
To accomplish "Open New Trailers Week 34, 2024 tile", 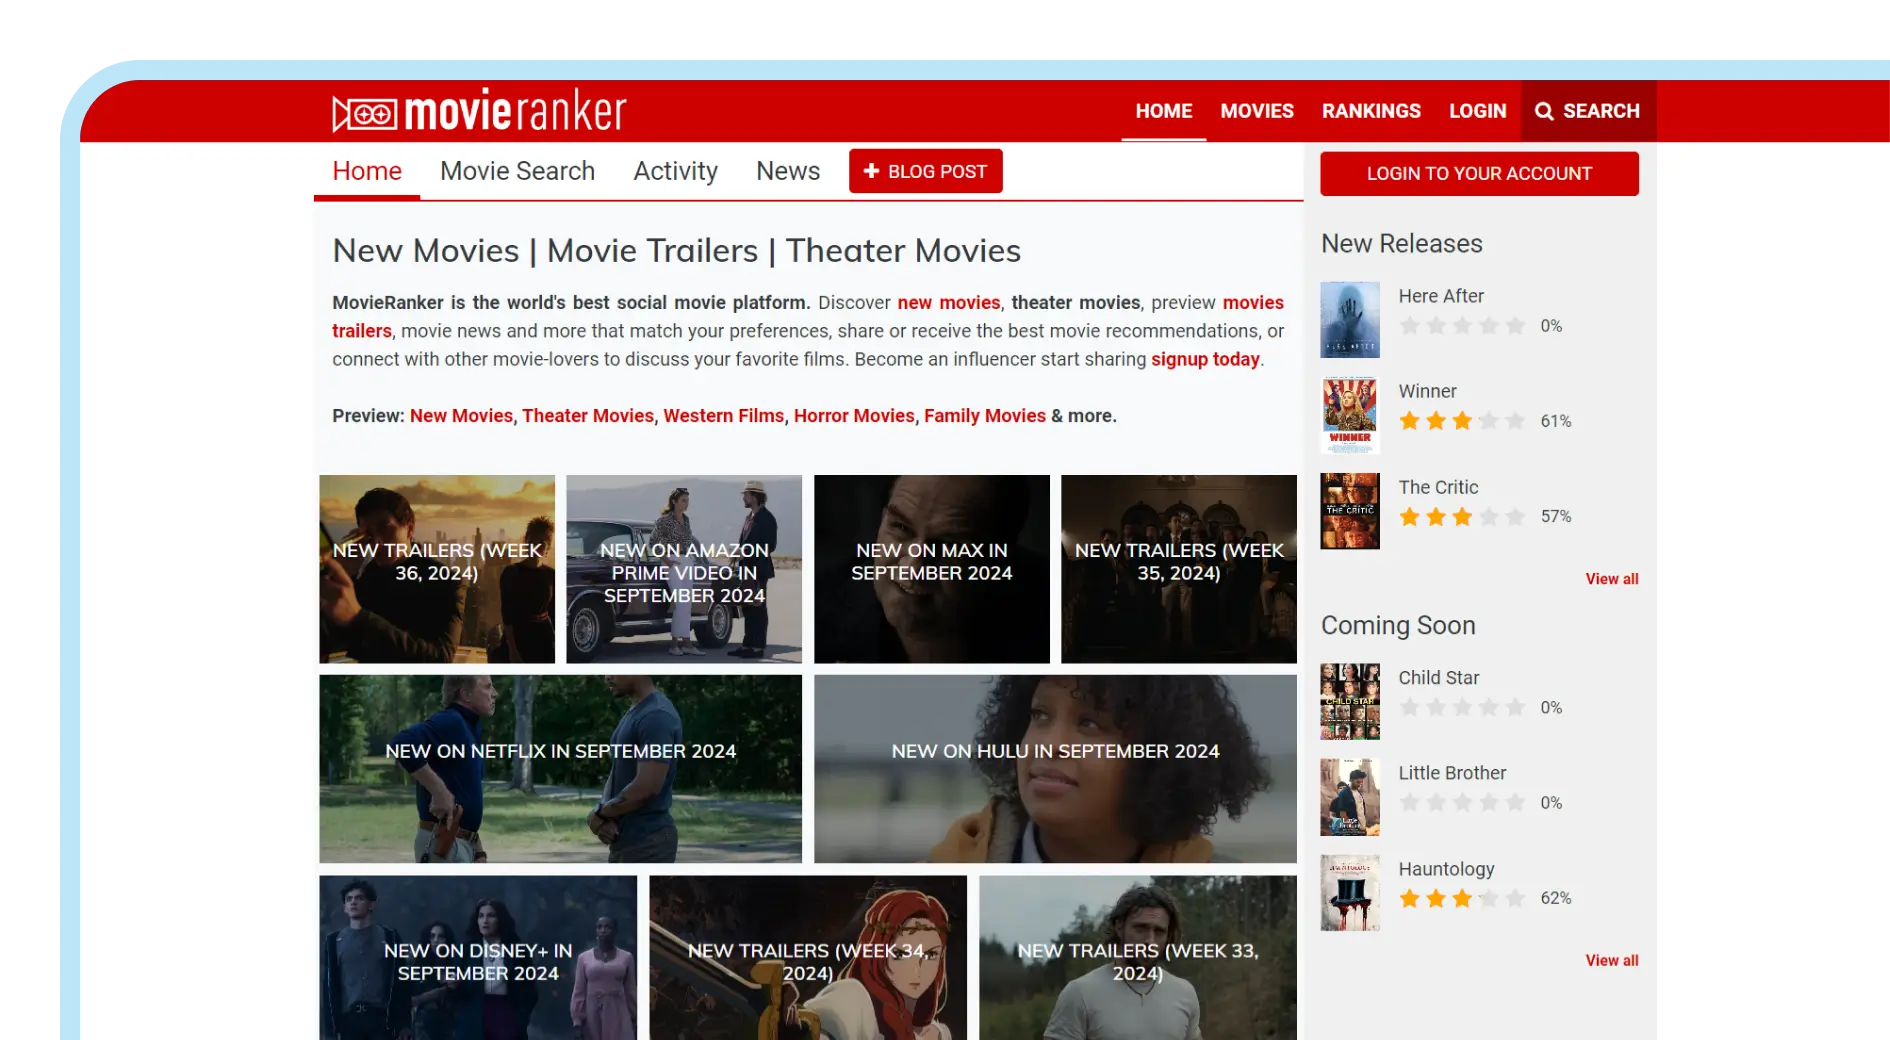I will click(808, 958).
